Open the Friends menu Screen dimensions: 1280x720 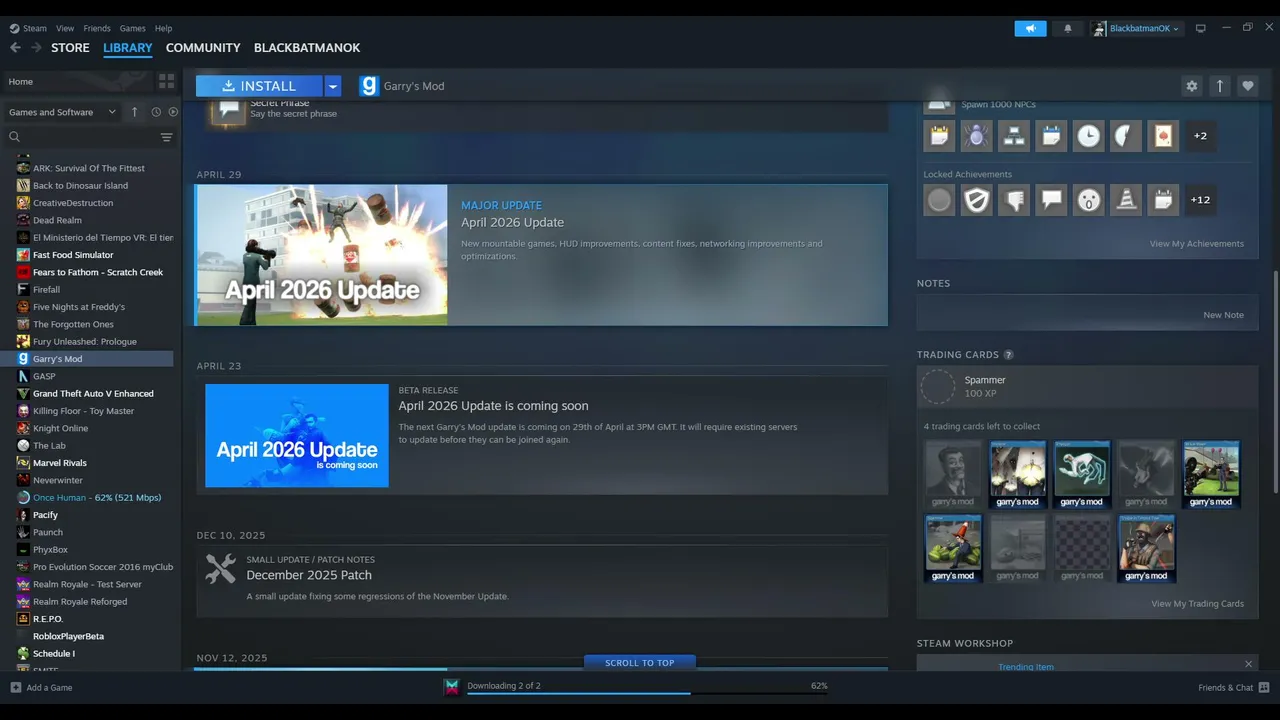point(97,28)
